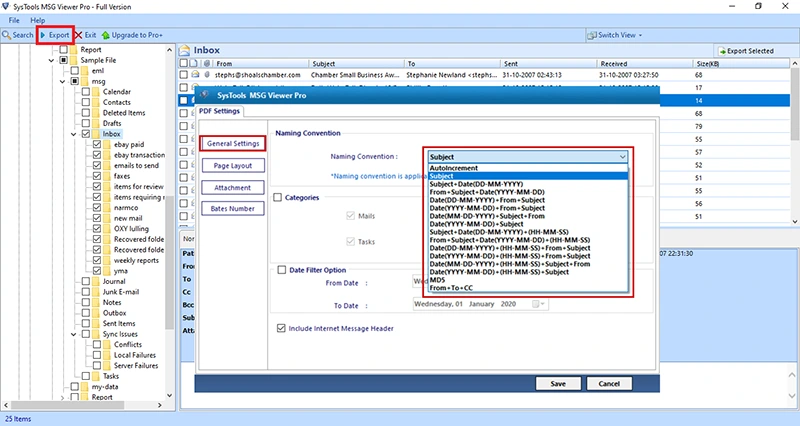Check the Calendar folder checkbox
800x426 pixels.
click(x=86, y=92)
